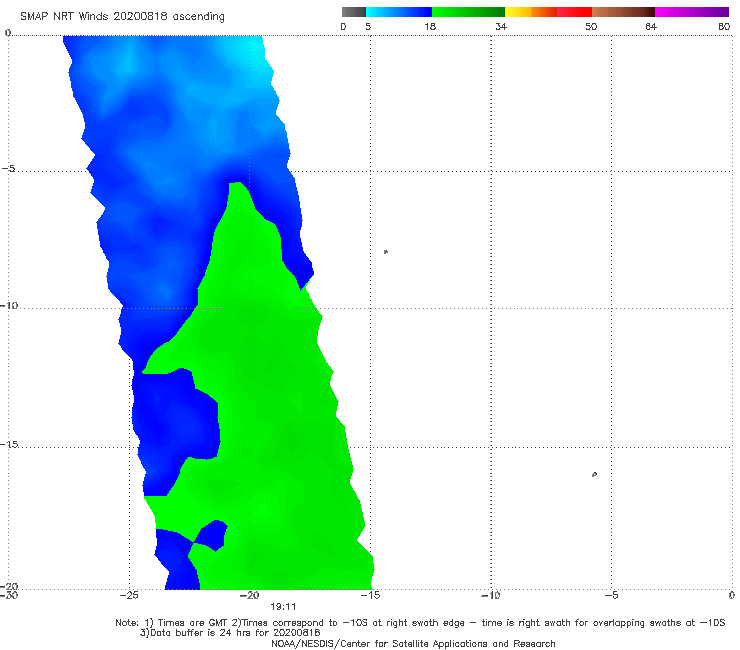Select the gray segment of the wind color bar
740x650 pixels.
pyautogui.click(x=354, y=12)
